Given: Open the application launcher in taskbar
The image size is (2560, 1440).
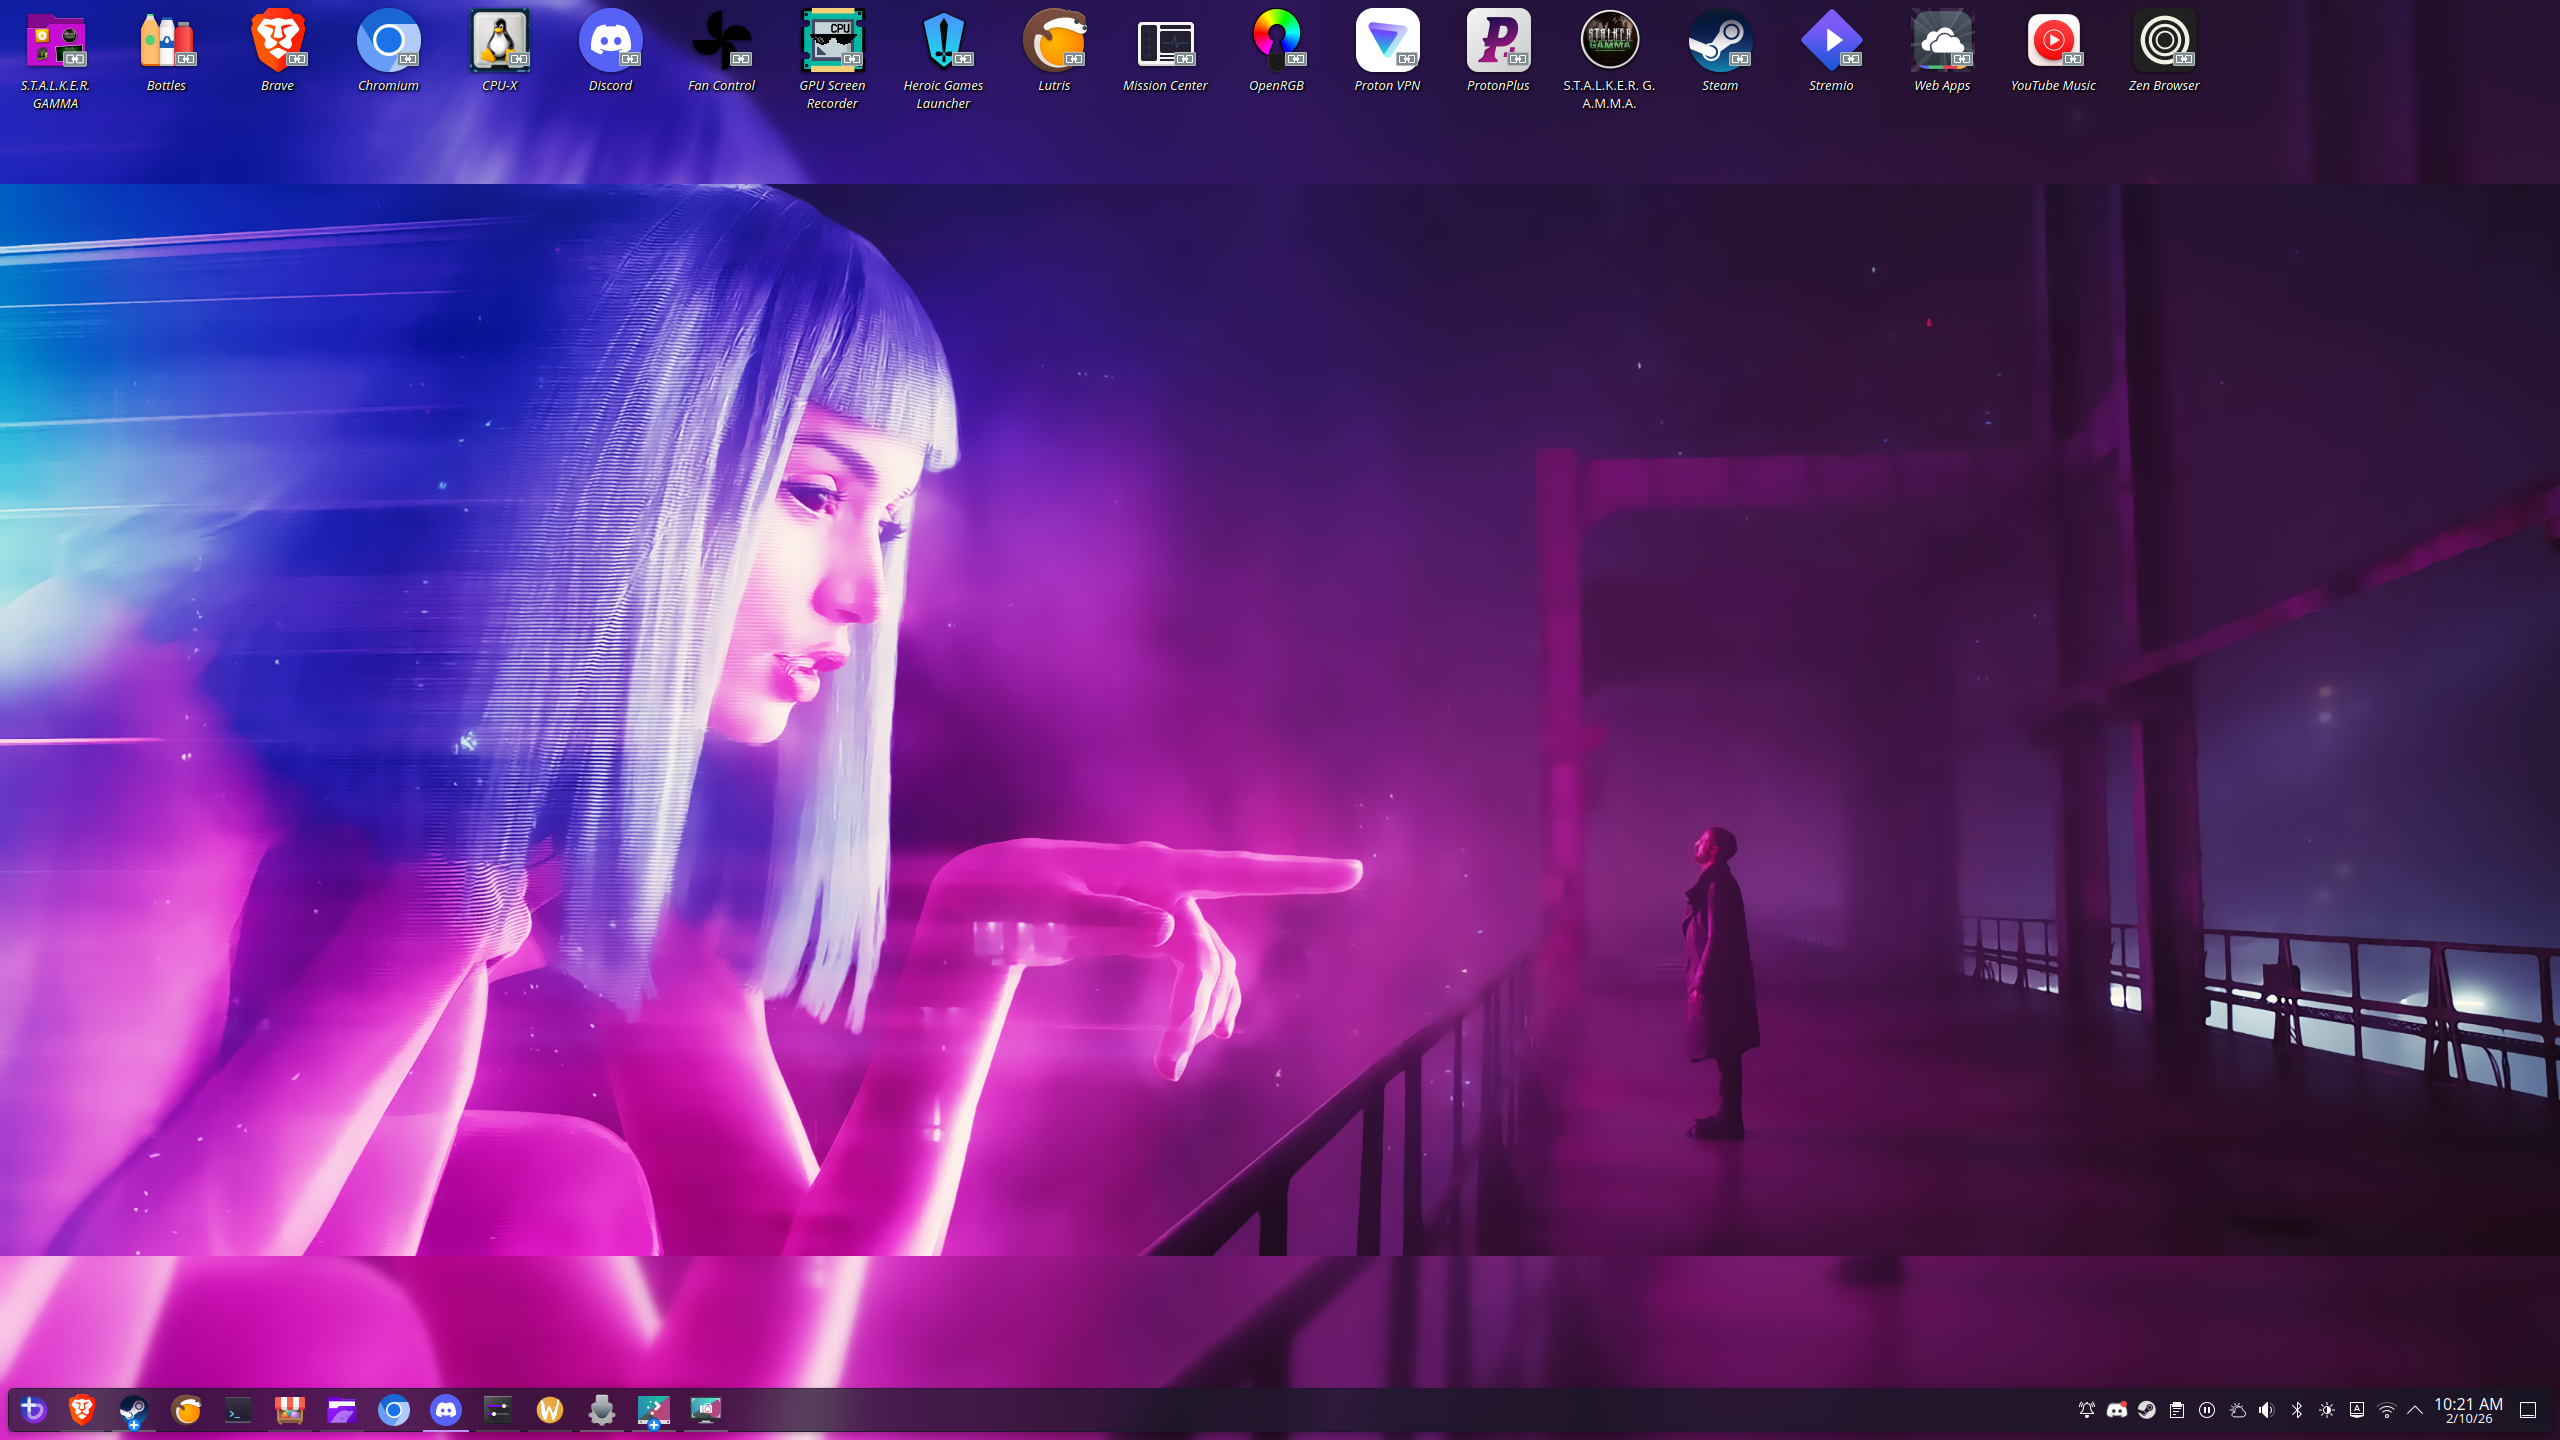Looking at the screenshot, I should pos(32,1410).
